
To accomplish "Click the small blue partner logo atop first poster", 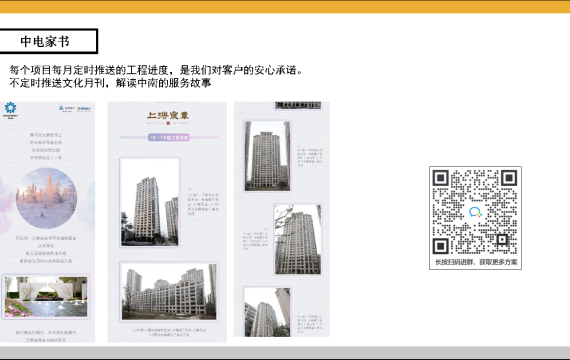I will tap(67, 109).
